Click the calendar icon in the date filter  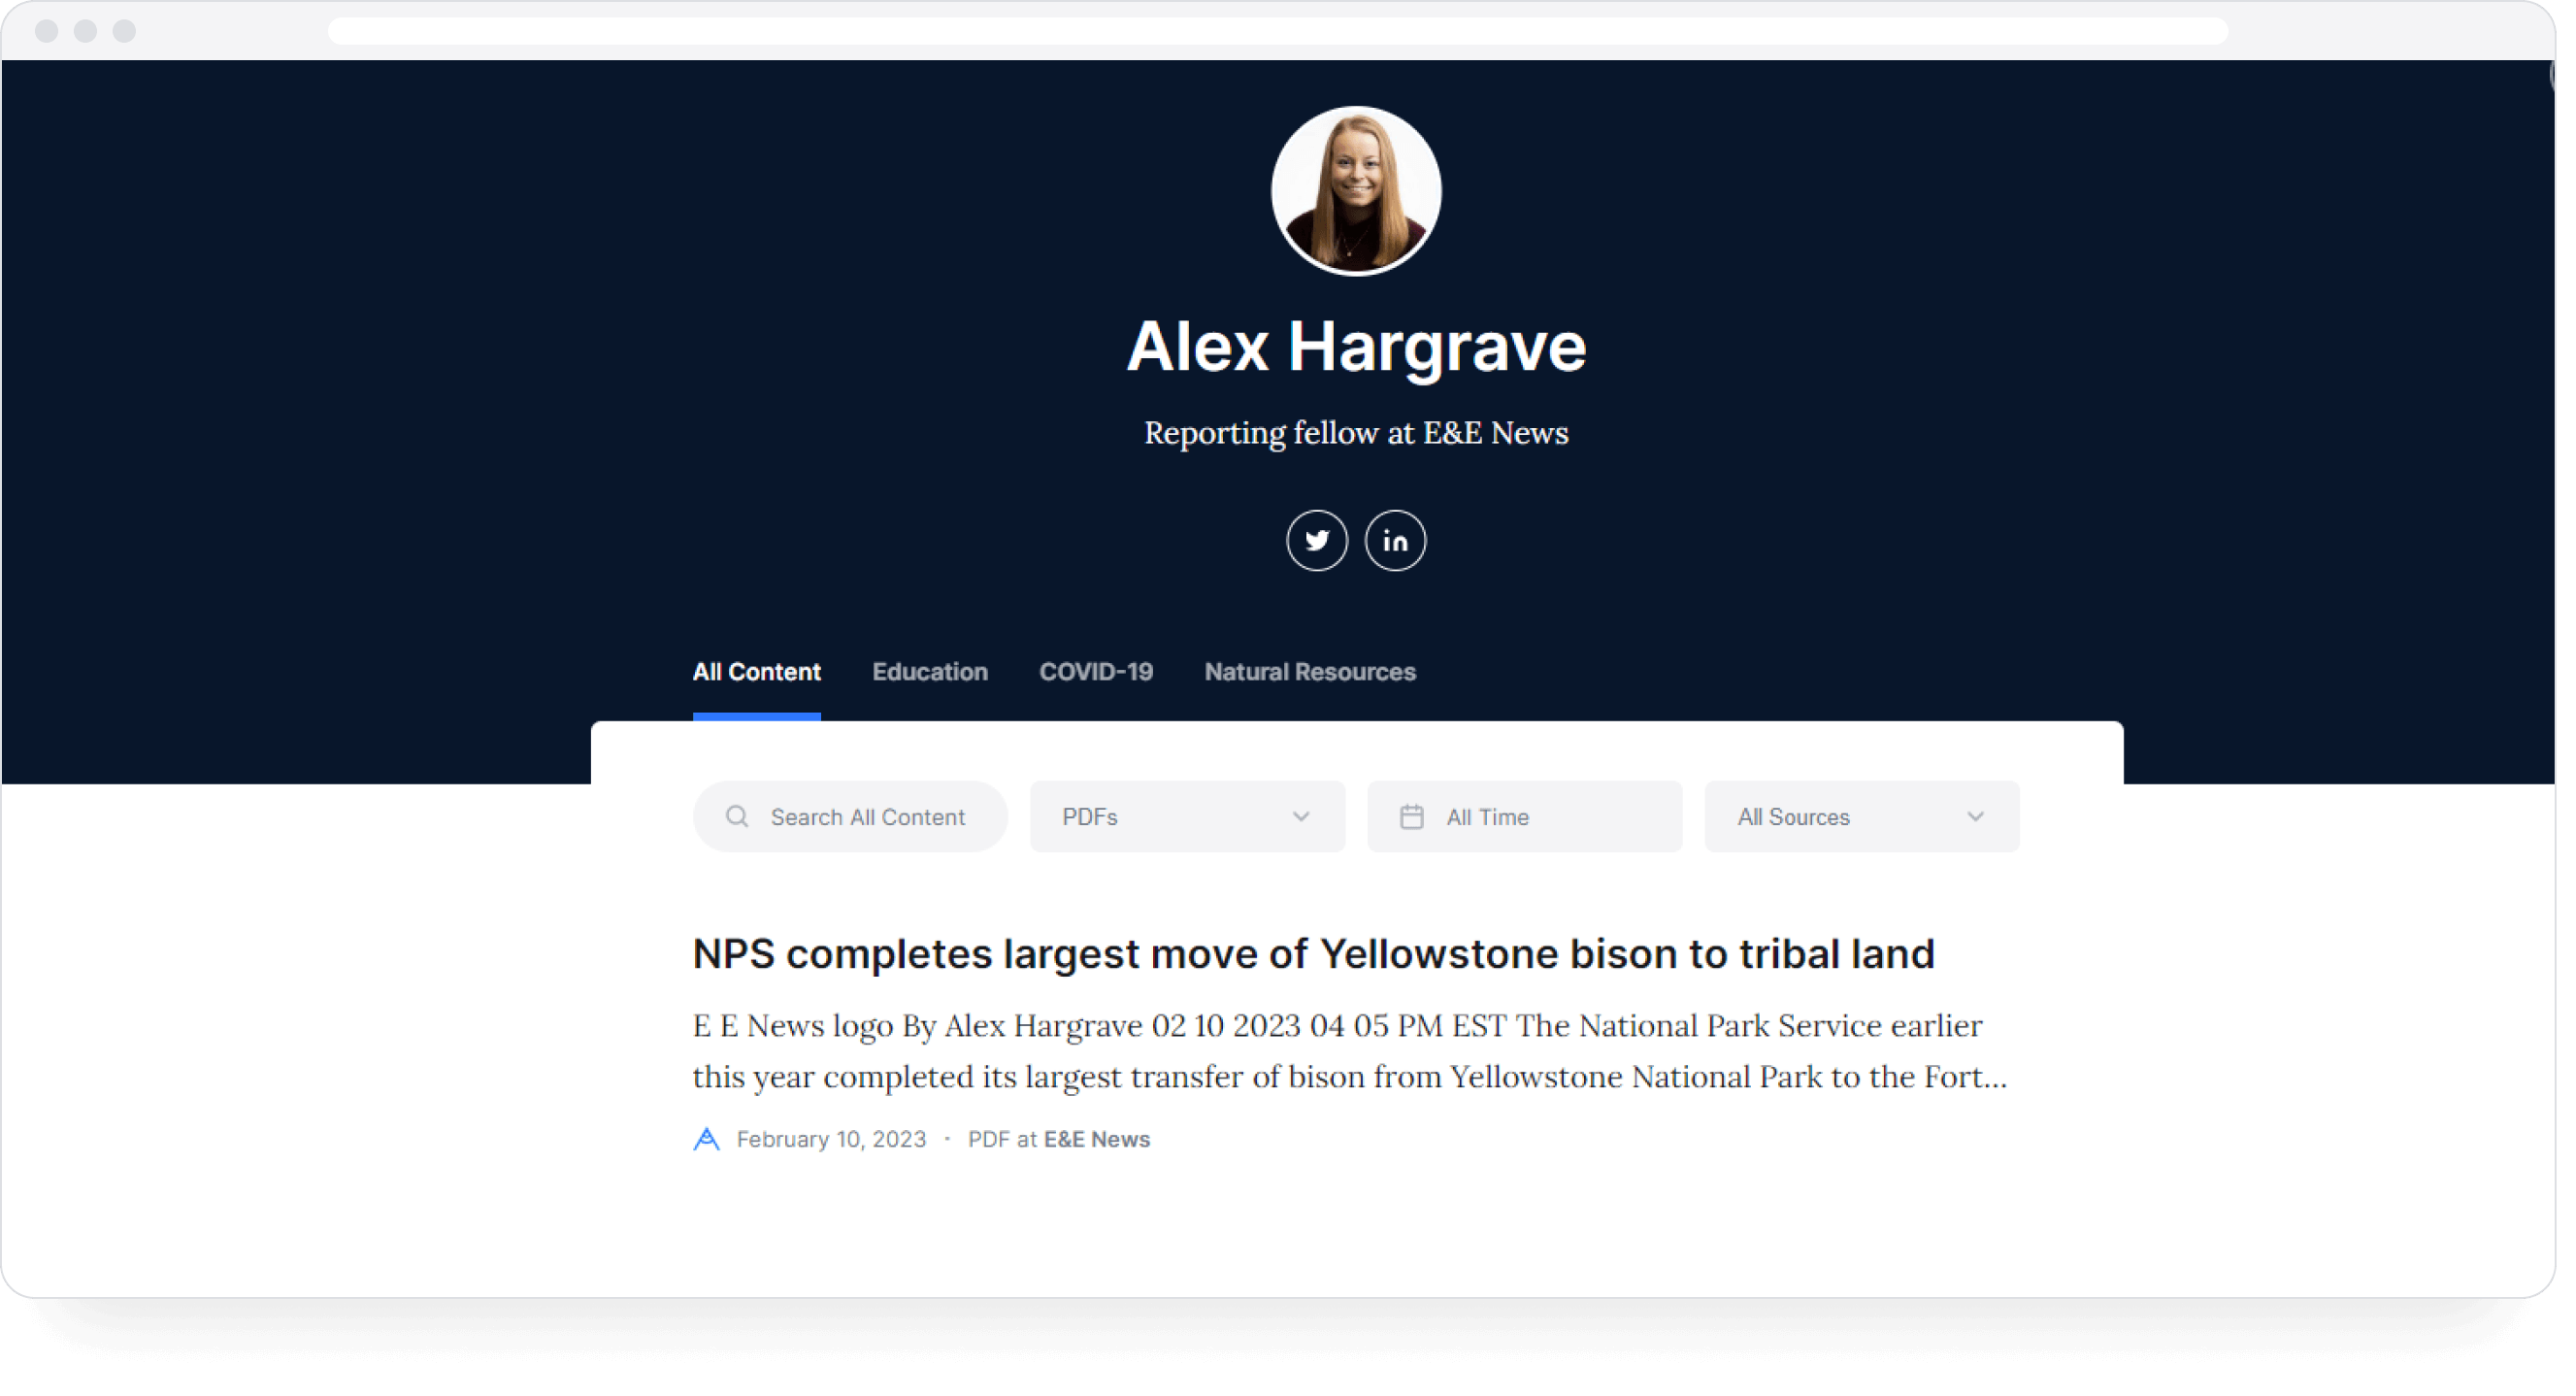point(1411,817)
